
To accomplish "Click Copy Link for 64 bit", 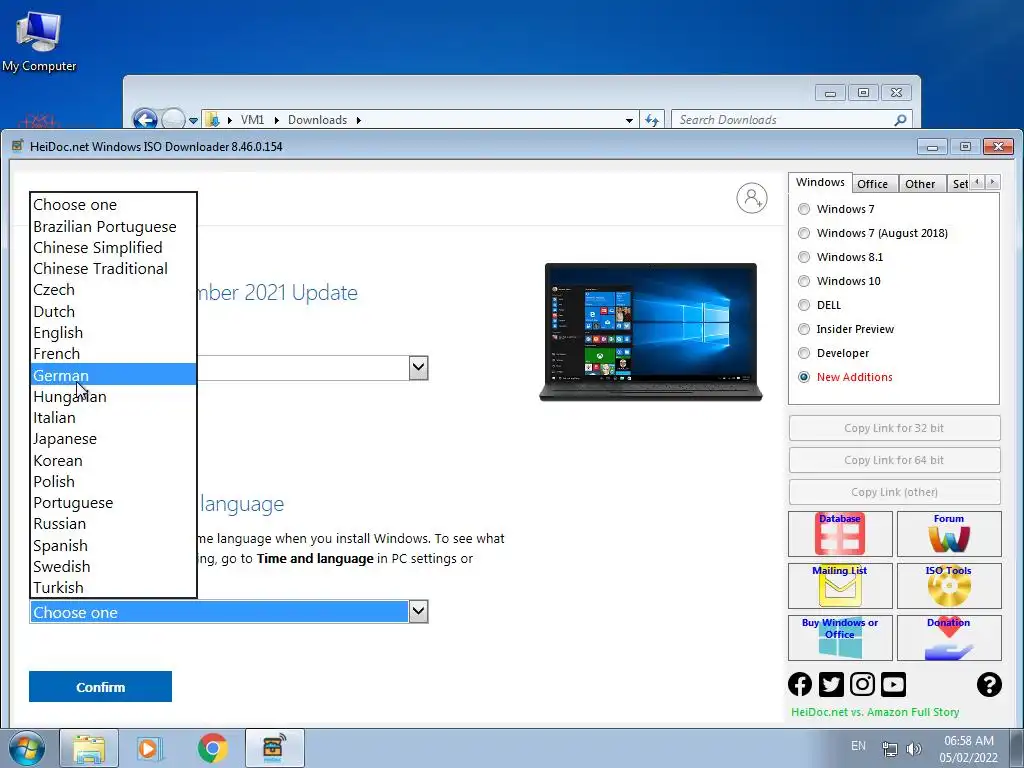I will pyautogui.click(x=894, y=460).
